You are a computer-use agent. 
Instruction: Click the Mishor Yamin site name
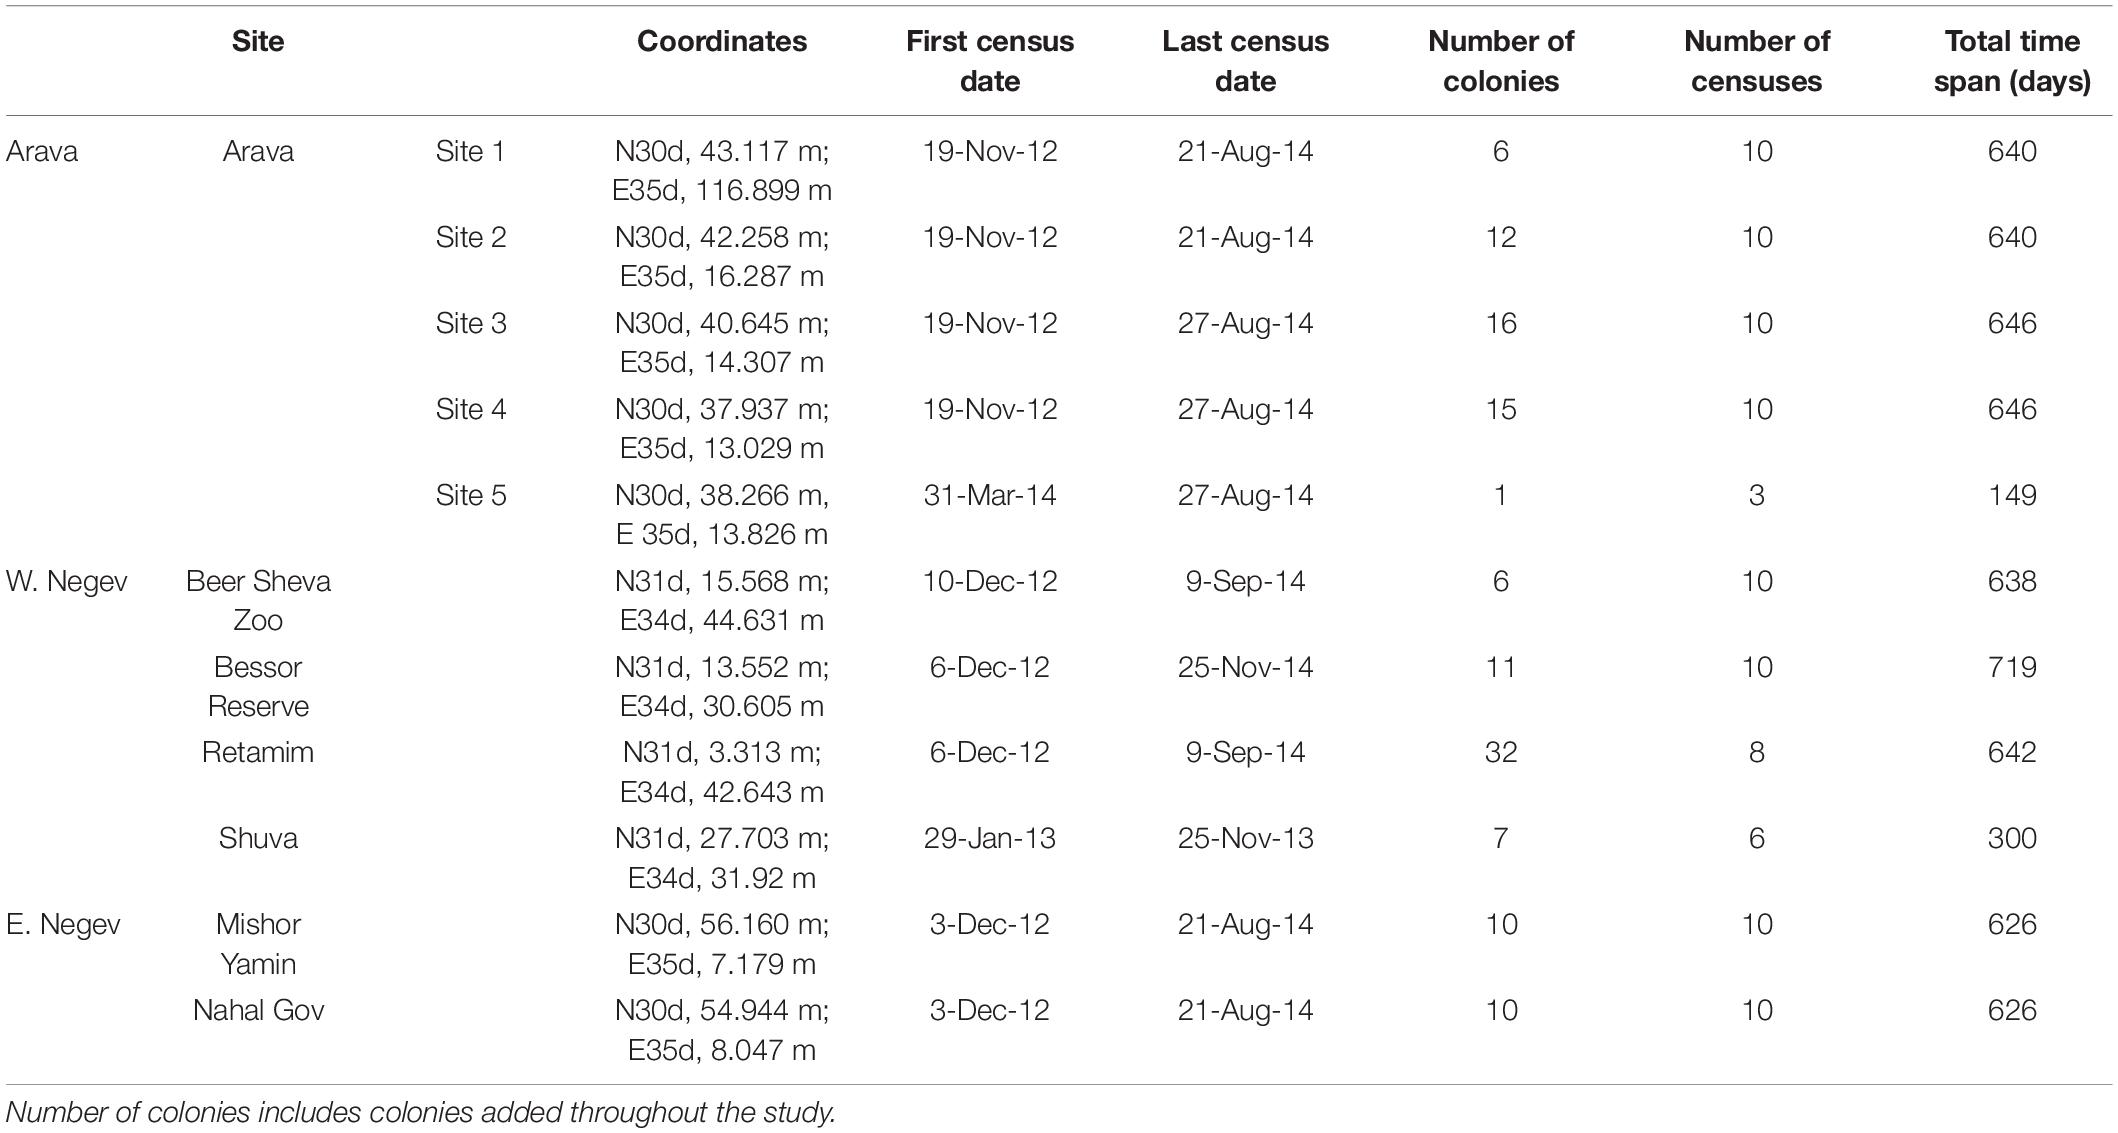258,944
